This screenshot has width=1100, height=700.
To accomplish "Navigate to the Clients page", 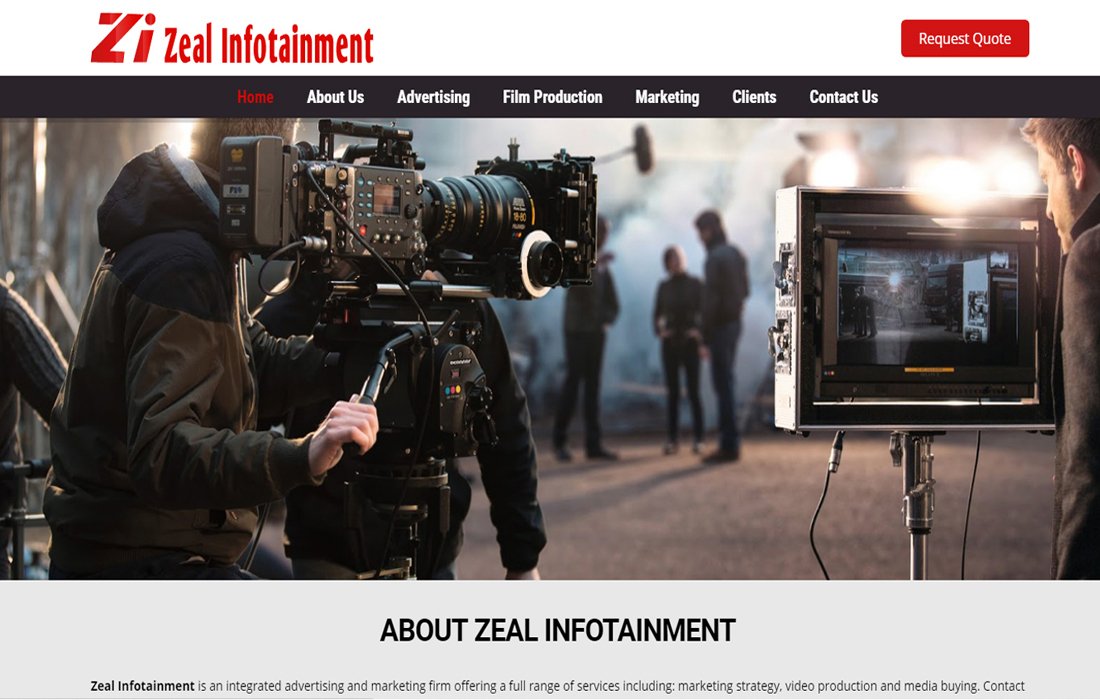I will 754,97.
